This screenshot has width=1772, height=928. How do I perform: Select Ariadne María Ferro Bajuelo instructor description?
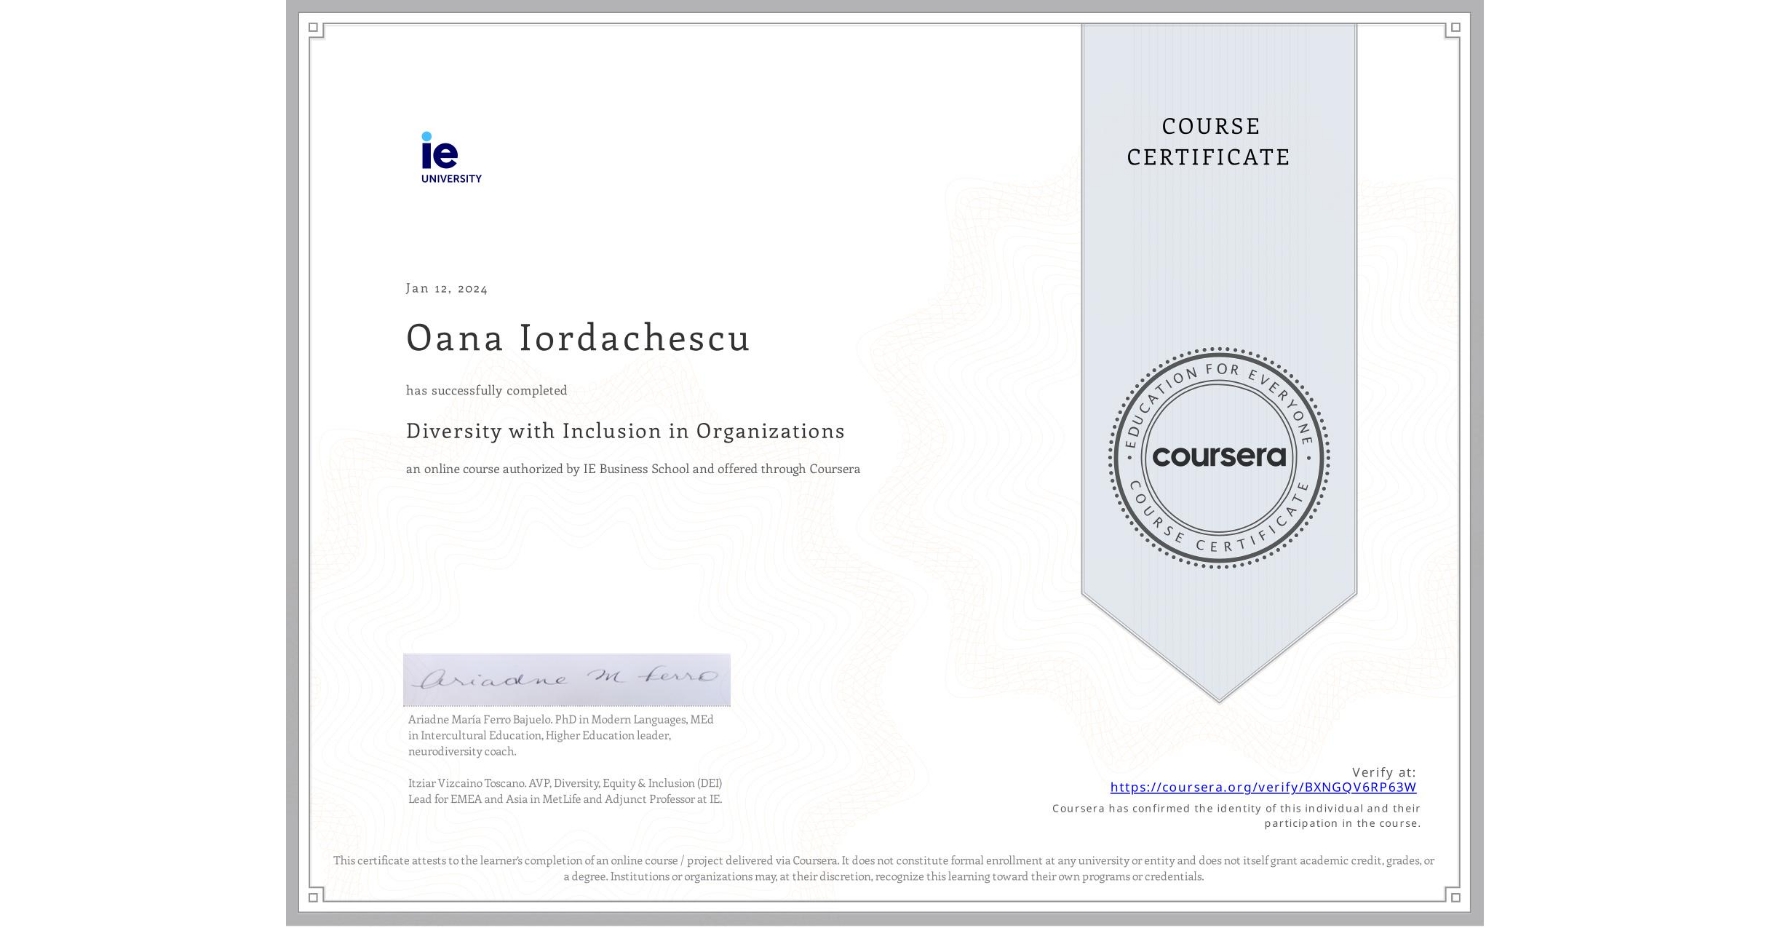tap(561, 735)
